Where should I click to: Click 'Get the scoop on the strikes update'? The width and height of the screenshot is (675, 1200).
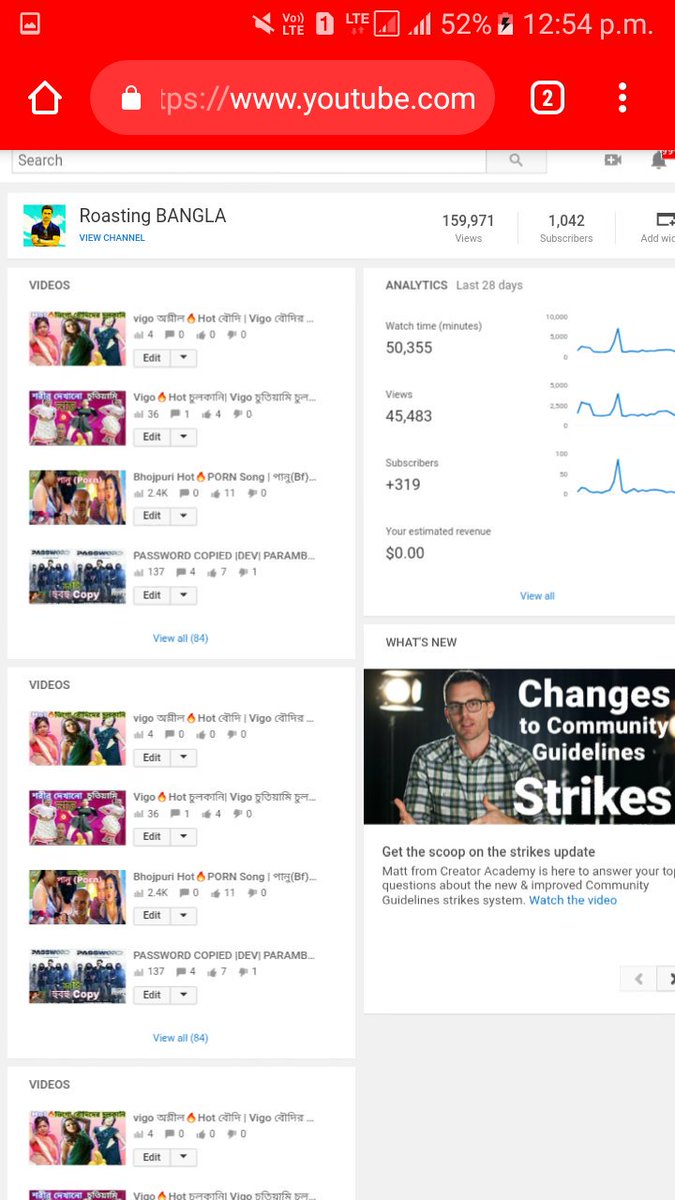click(489, 852)
